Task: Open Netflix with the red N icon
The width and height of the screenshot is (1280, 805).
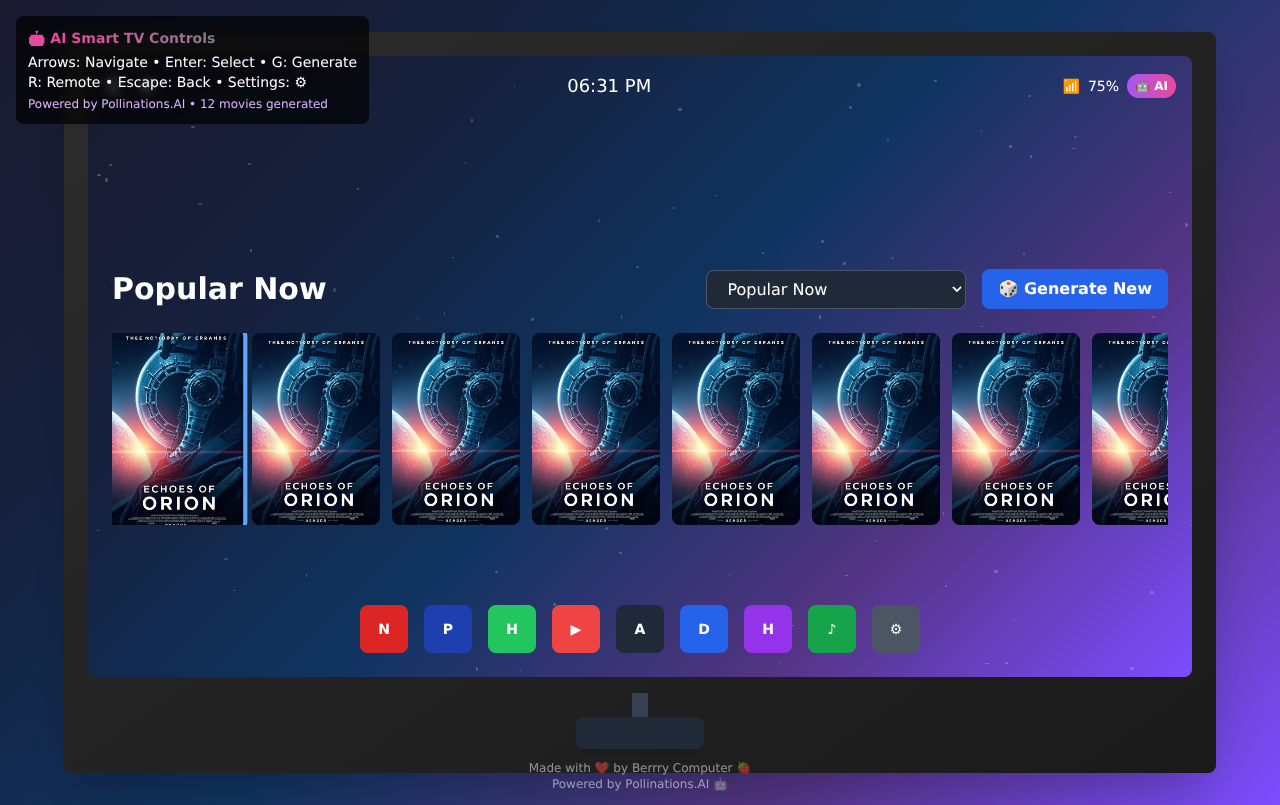Action: pyautogui.click(x=384, y=629)
